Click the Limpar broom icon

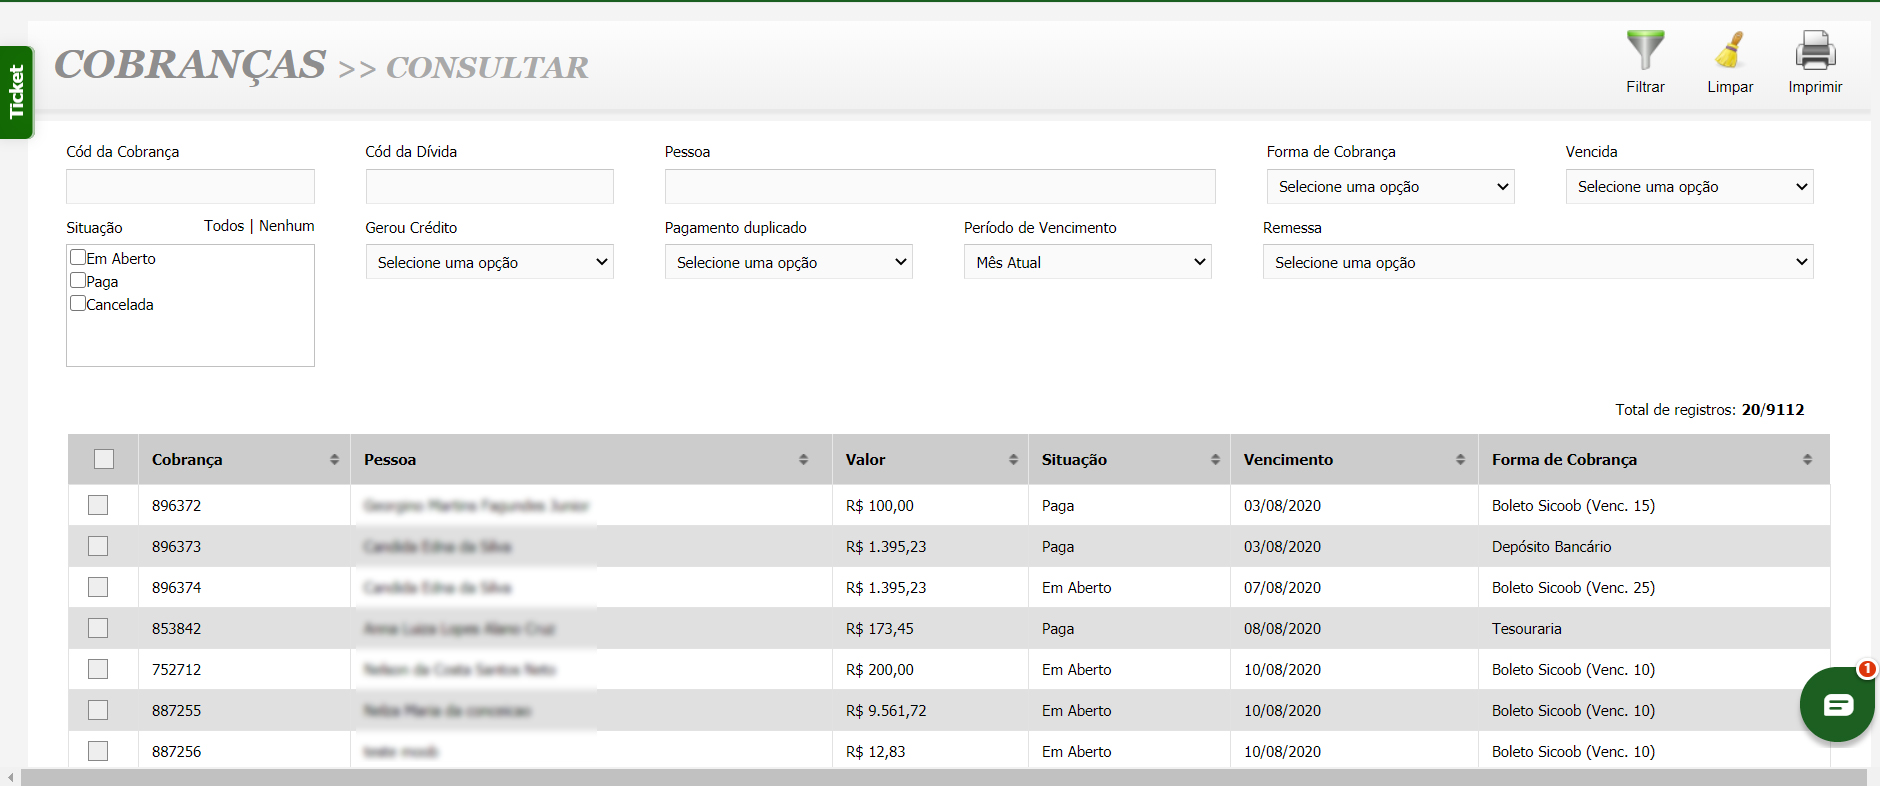pyautogui.click(x=1729, y=51)
